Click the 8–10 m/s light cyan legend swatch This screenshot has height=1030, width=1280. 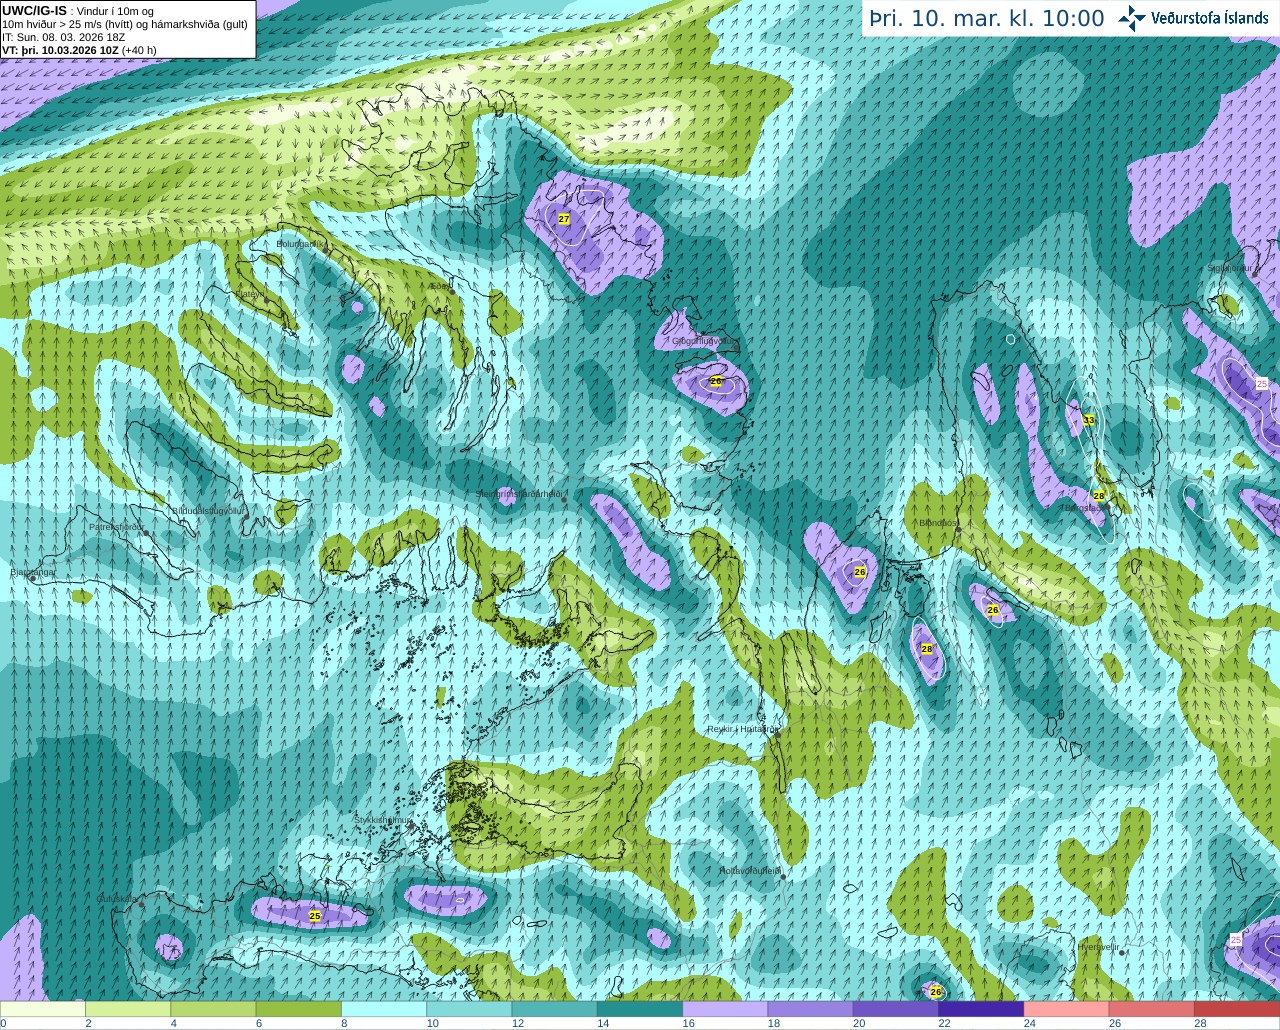coord(384,1009)
